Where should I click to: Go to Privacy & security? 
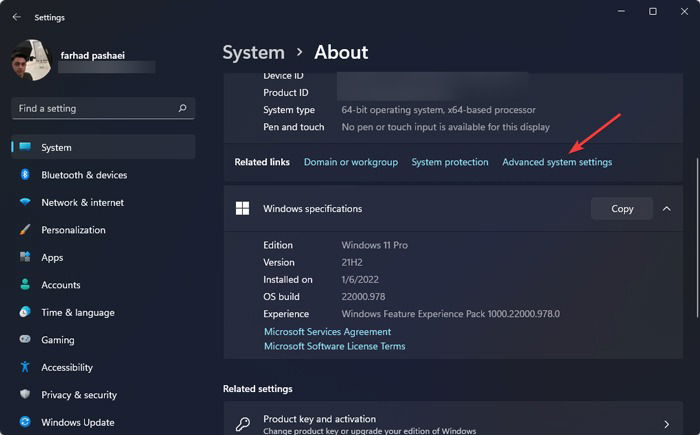pos(103,395)
